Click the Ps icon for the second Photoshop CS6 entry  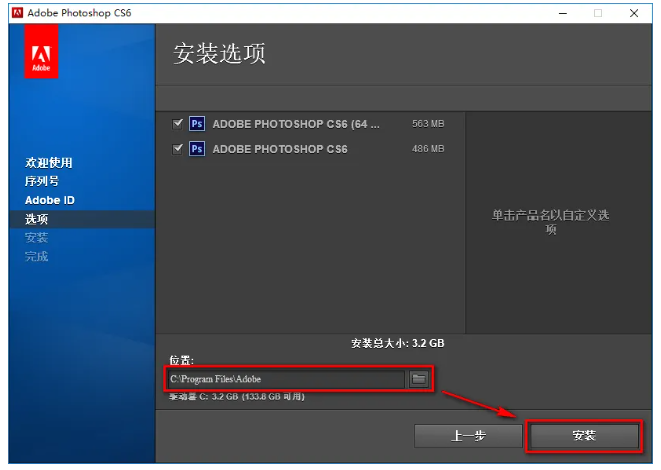197,149
